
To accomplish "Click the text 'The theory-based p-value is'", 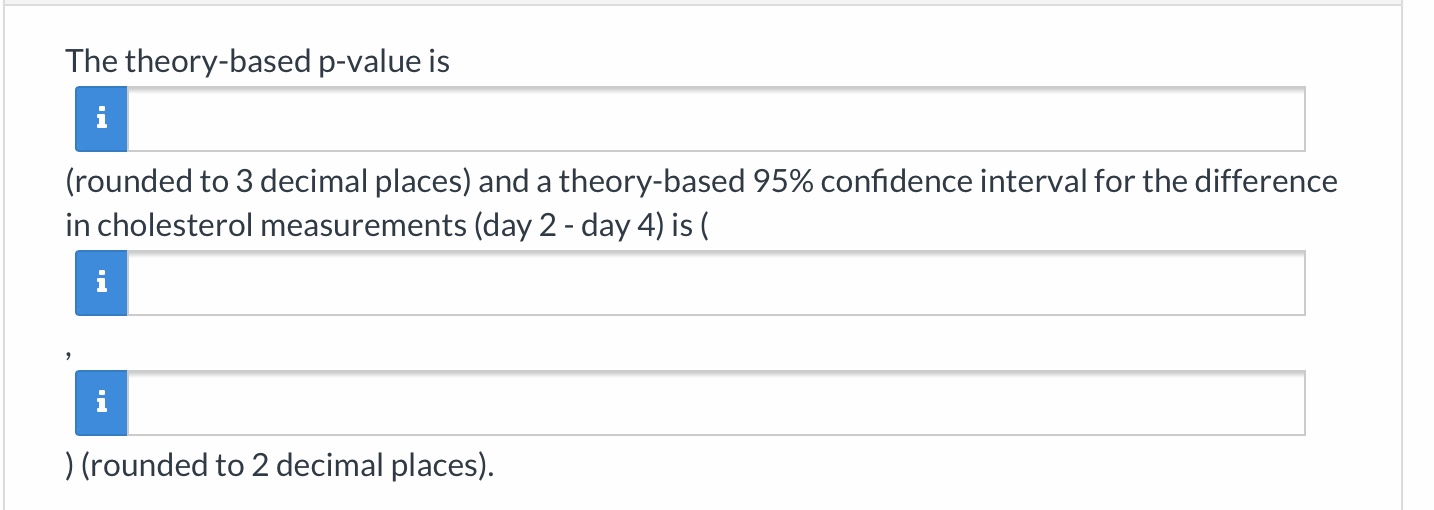I will 257,62.
